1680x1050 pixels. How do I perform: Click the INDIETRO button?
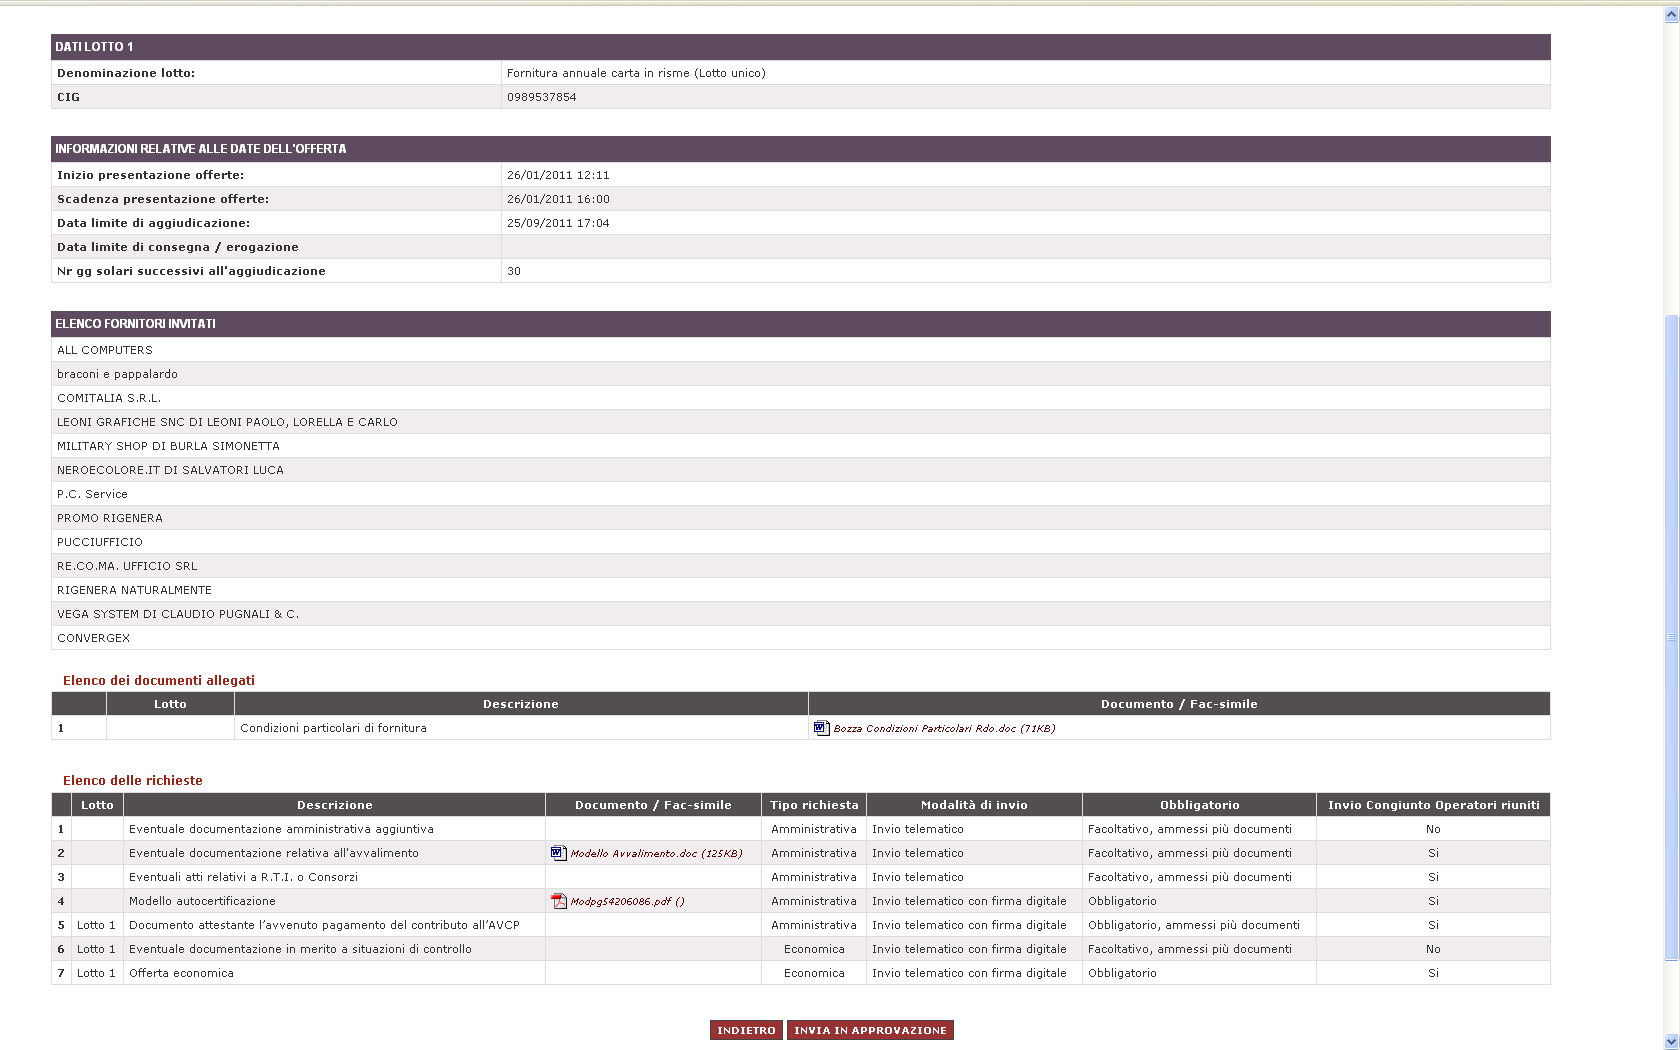pyautogui.click(x=746, y=1030)
